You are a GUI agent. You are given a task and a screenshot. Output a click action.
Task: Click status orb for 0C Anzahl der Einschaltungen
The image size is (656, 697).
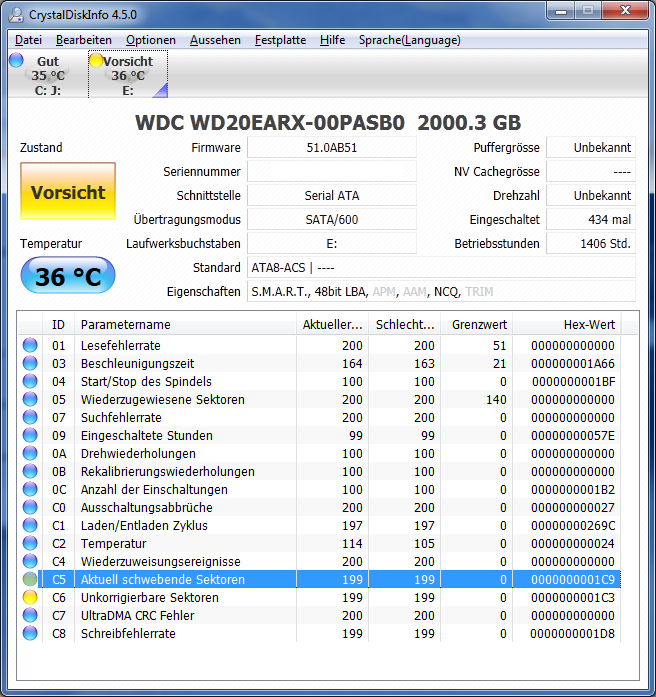[30, 489]
